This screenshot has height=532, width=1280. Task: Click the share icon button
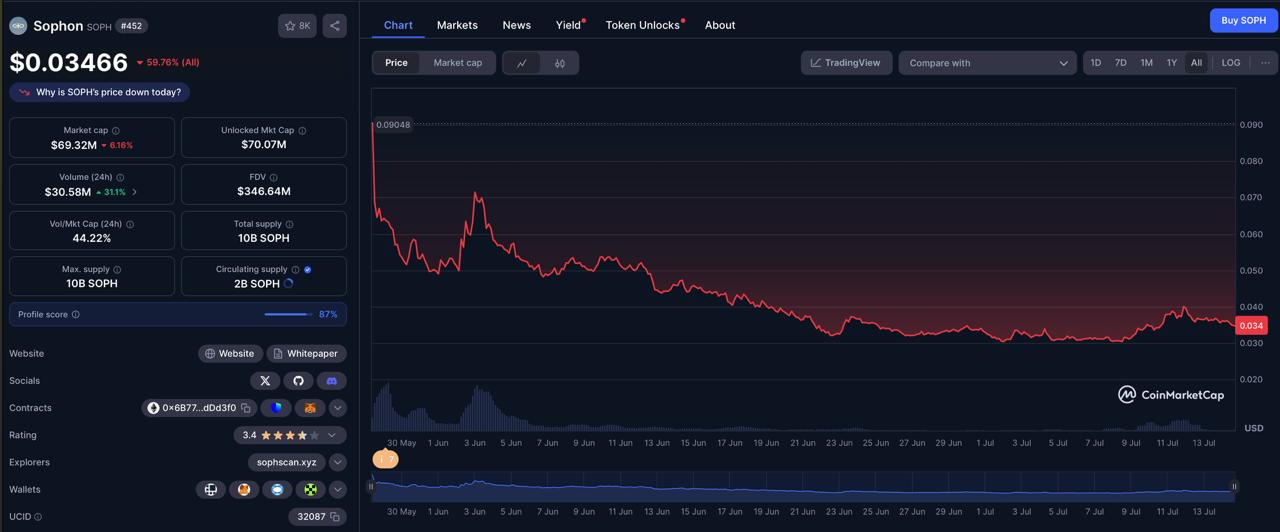click(x=335, y=26)
